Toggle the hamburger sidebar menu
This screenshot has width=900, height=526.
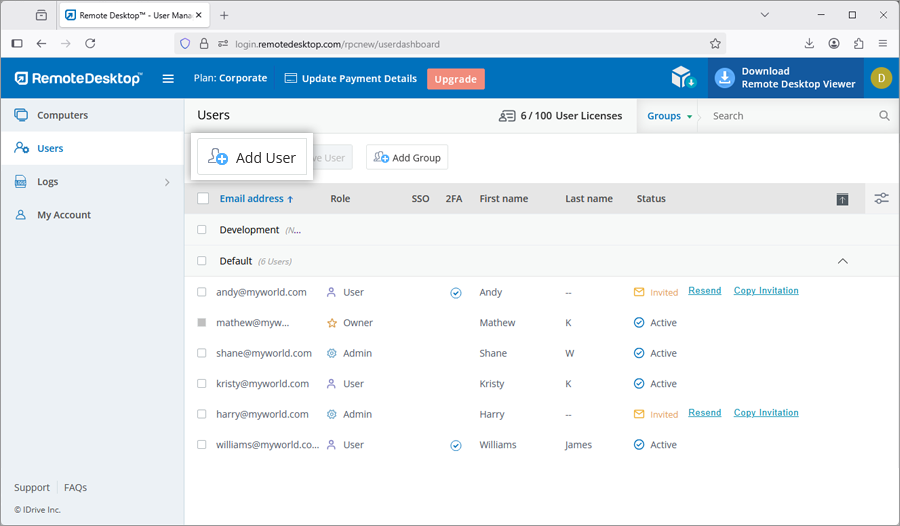pyautogui.click(x=168, y=79)
